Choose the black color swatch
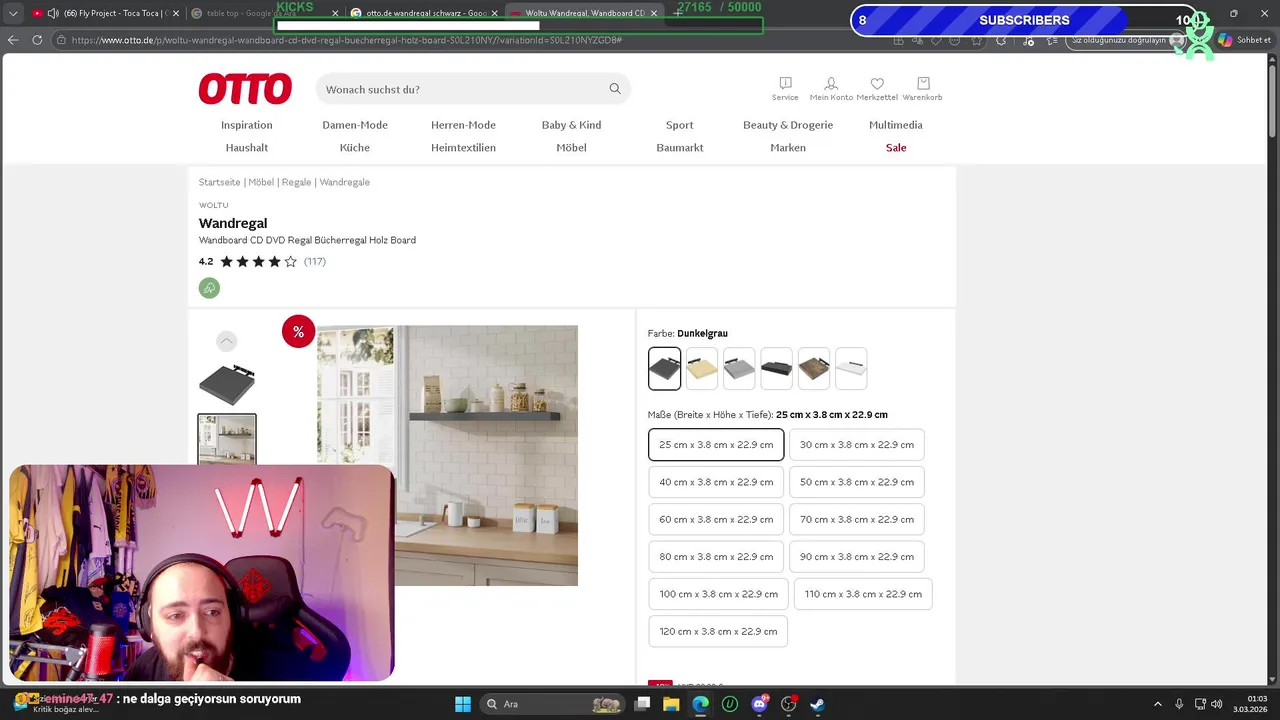1280x720 pixels. [x=776, y=369]
